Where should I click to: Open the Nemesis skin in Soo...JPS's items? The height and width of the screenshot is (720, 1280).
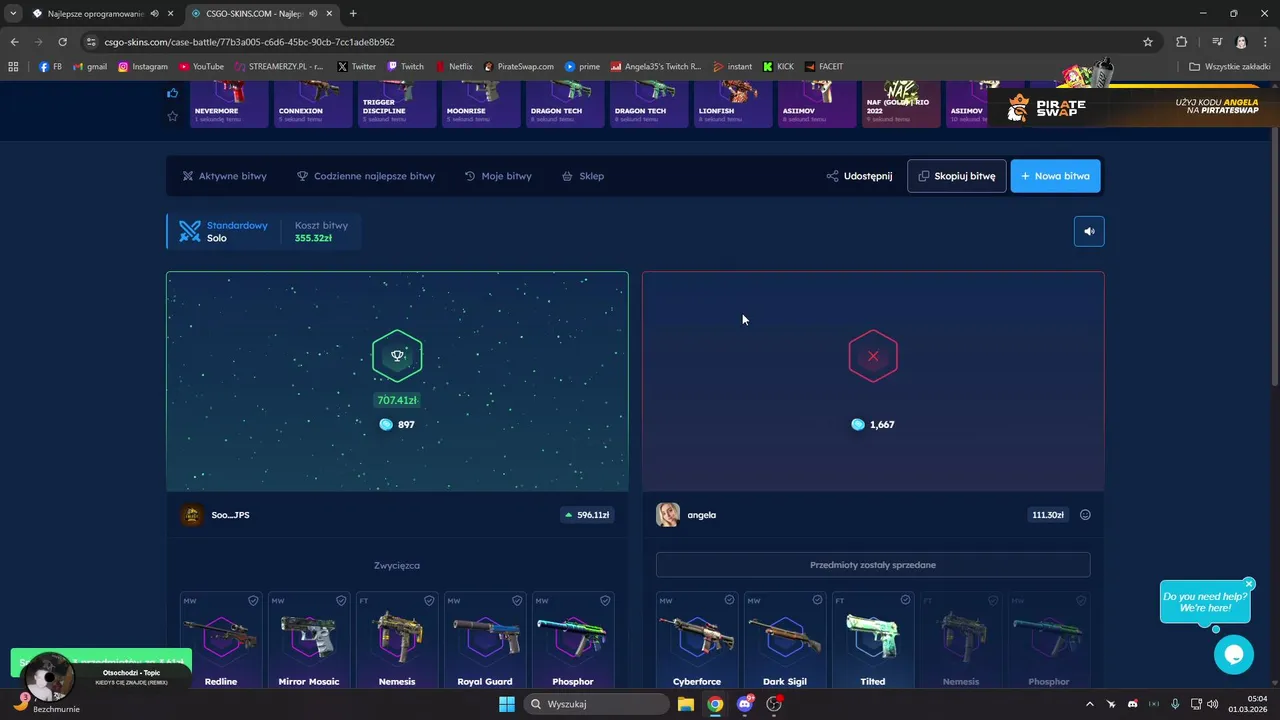point(397,640)
